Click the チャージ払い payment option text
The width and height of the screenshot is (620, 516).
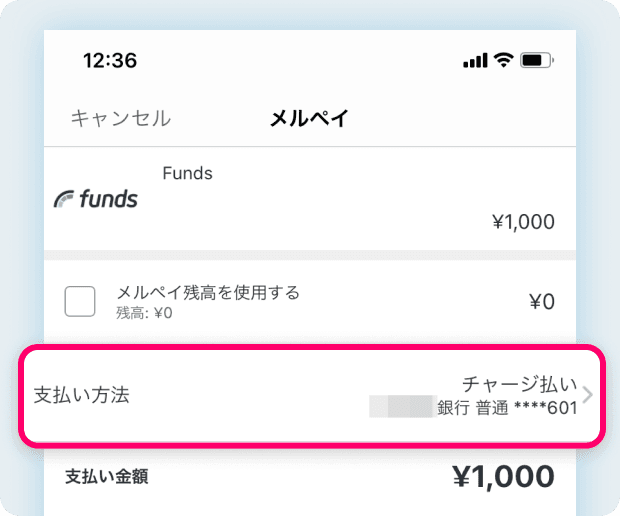click(520, 384)
